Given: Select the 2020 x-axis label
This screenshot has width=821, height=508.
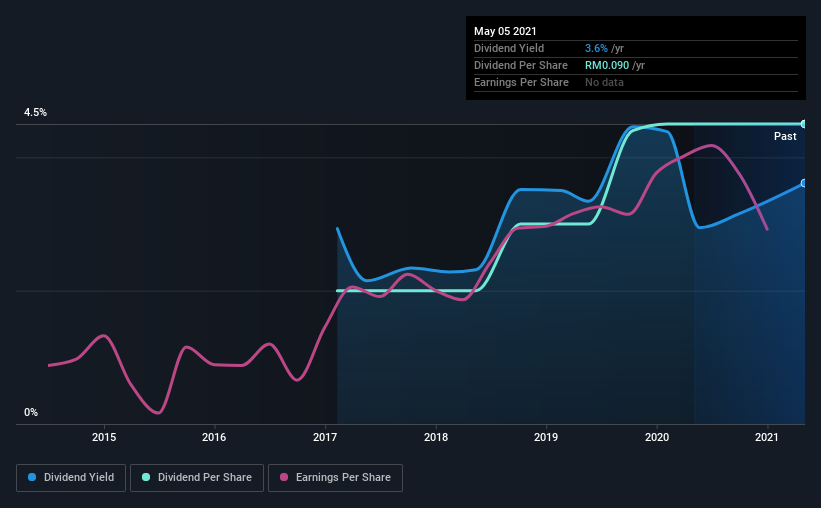Looking at the screenshot, I should tap(657, 437).
